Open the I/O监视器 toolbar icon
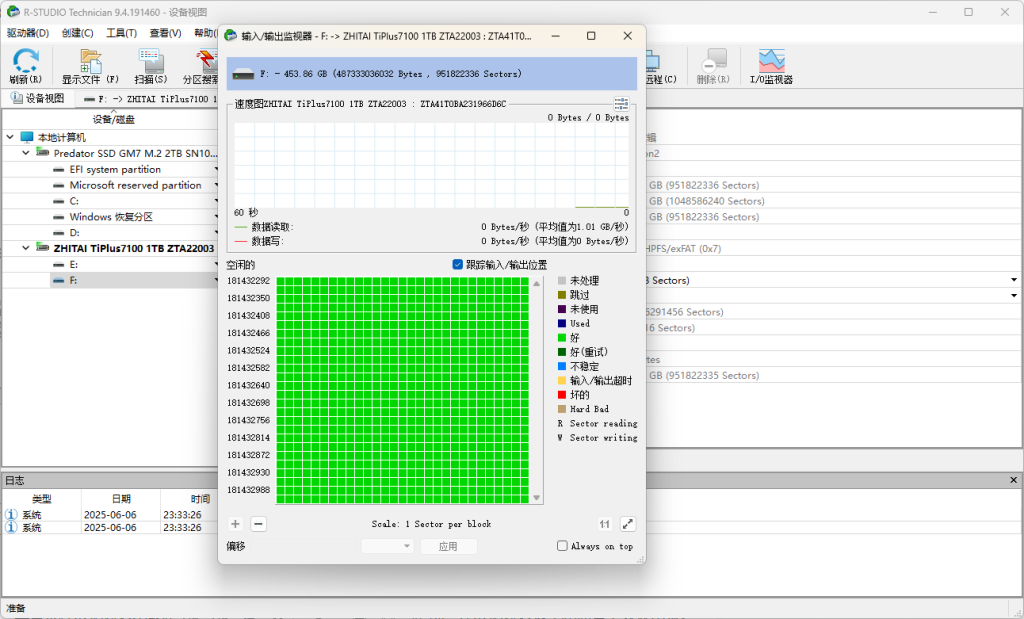This screenshot has height=619, width=1024. pyautogui.click(x=771, y=62)
